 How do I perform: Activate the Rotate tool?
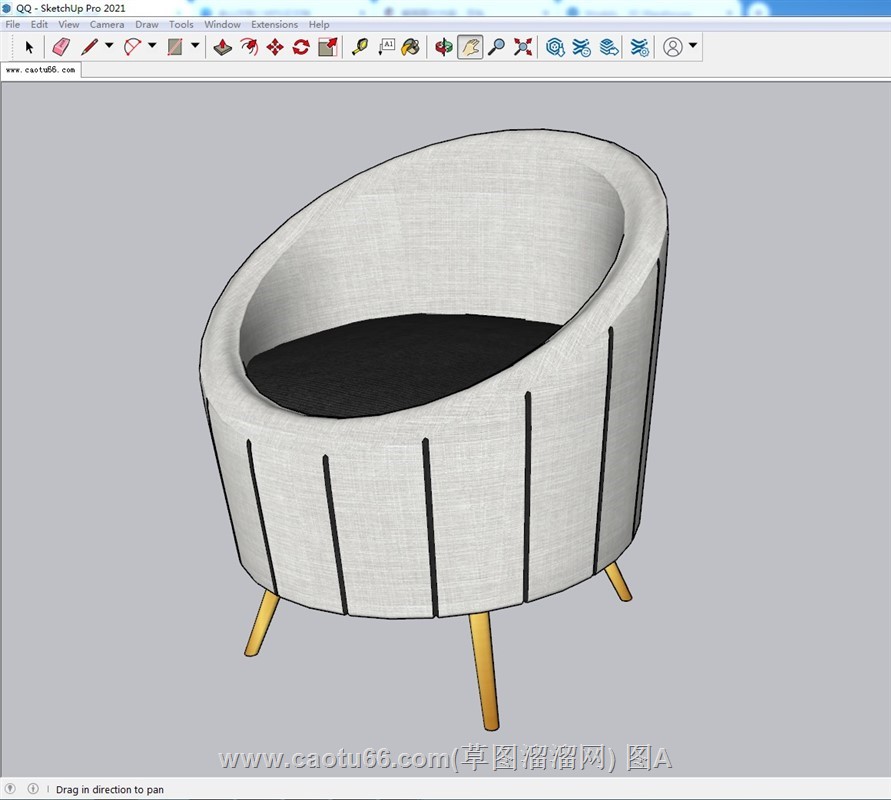(x=301, y=47)
